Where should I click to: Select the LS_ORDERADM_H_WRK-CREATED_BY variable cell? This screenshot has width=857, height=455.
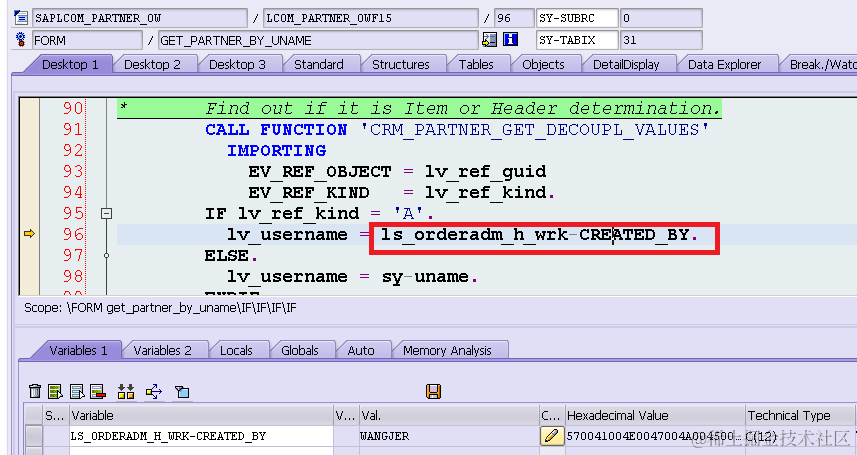[x=201, y=436]
